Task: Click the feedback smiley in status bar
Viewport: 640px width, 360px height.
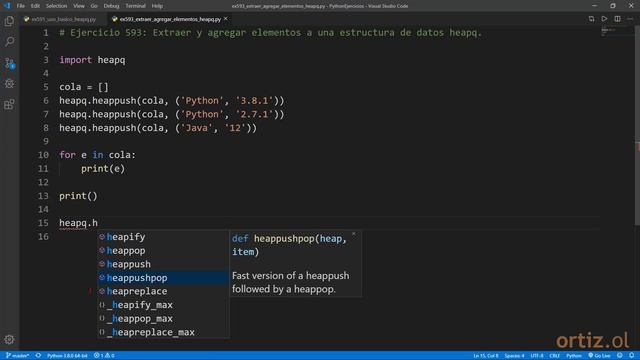Action: pyautogui.click(x=620, y=356)
